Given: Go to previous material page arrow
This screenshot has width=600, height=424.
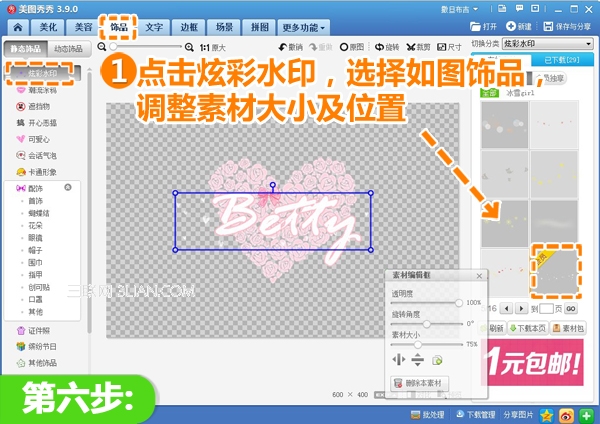Looking at the screenshot, I should [x=506, y=308].
